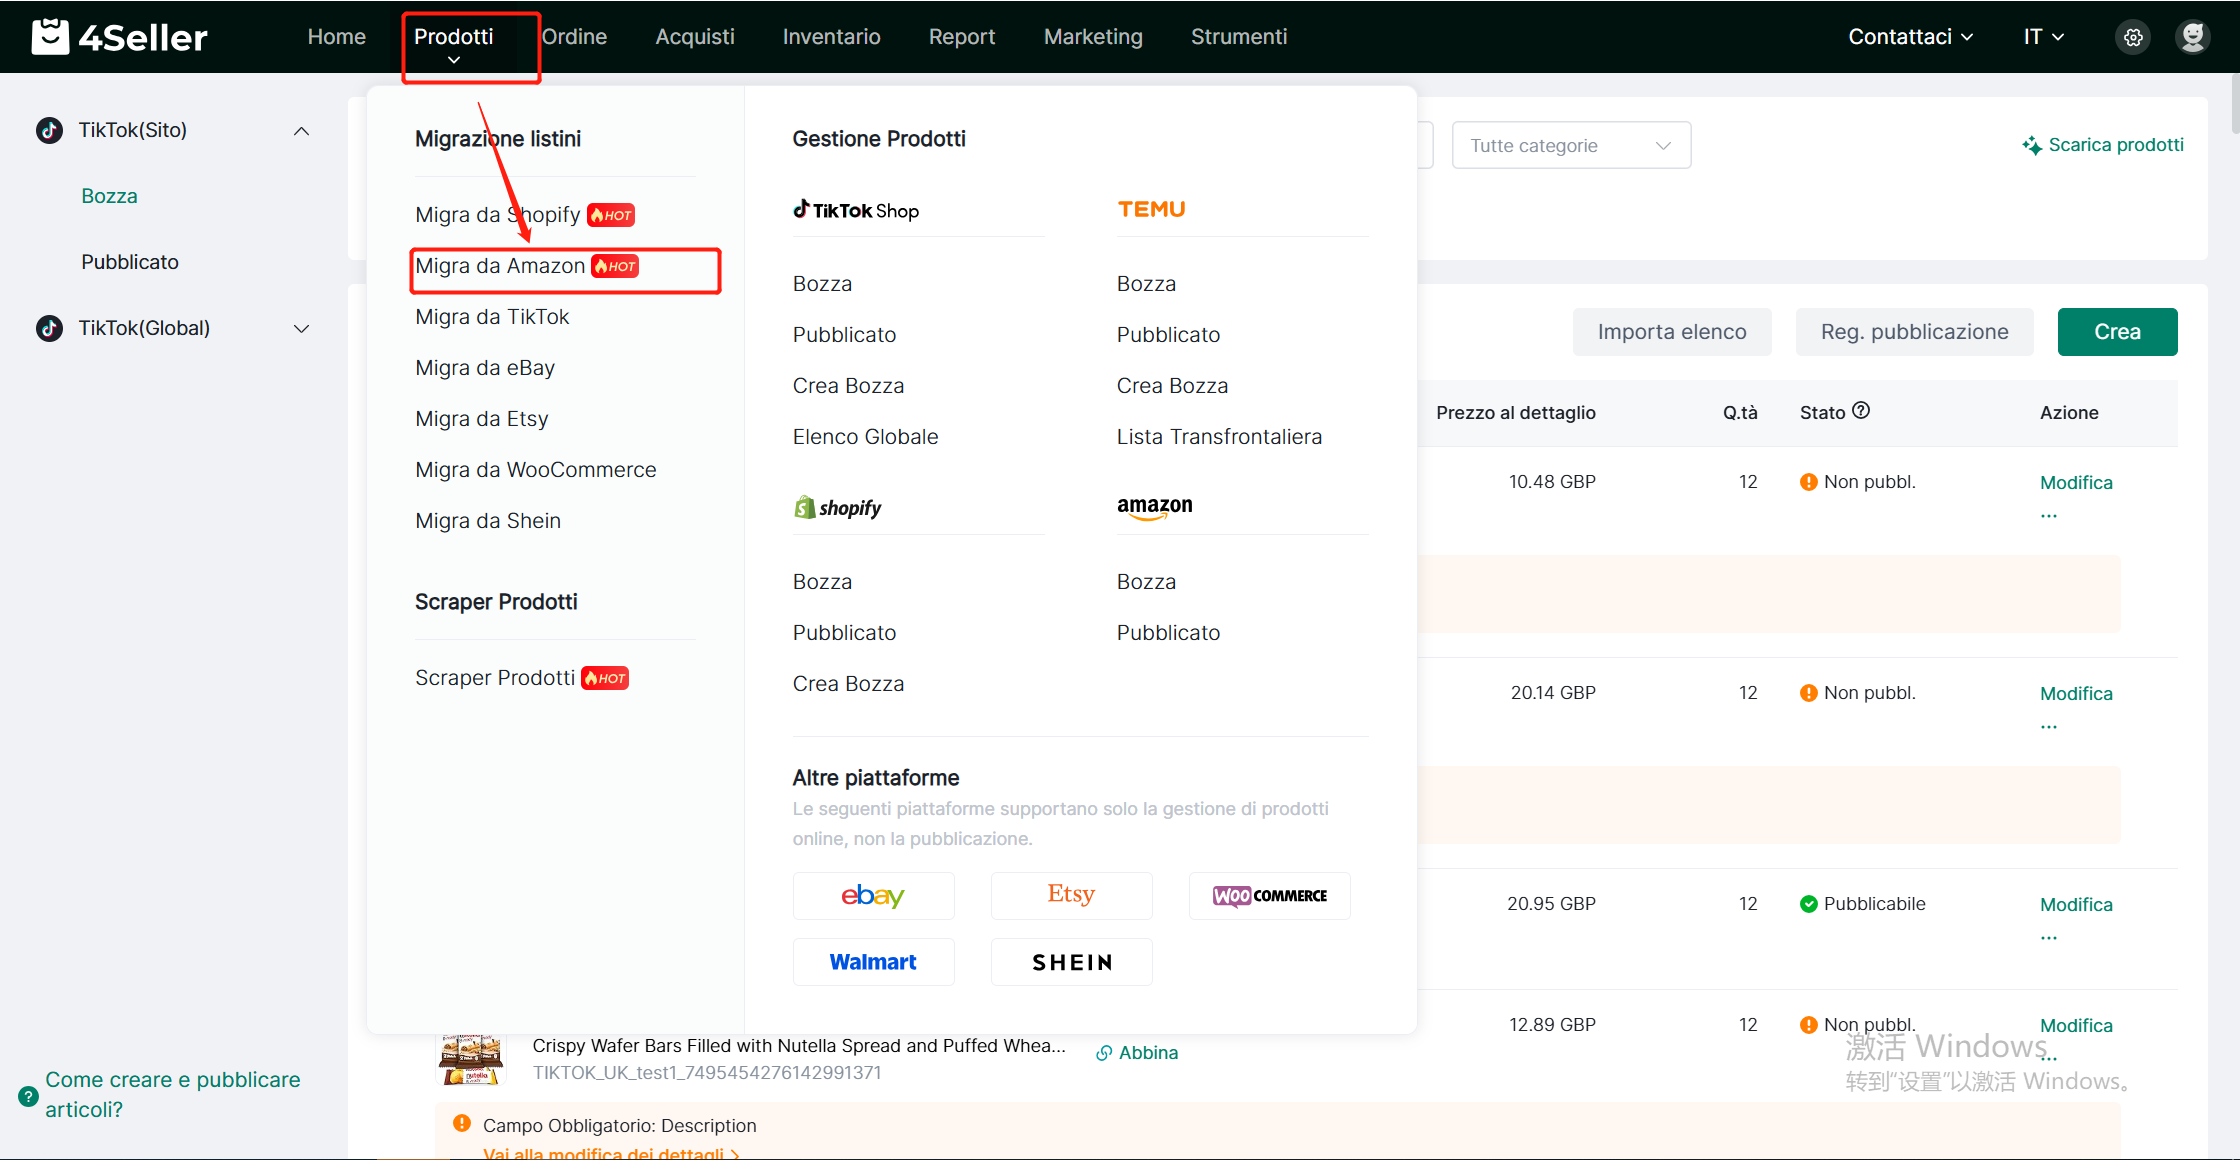Open the SHEIN platform tile

click(1071, 962)
